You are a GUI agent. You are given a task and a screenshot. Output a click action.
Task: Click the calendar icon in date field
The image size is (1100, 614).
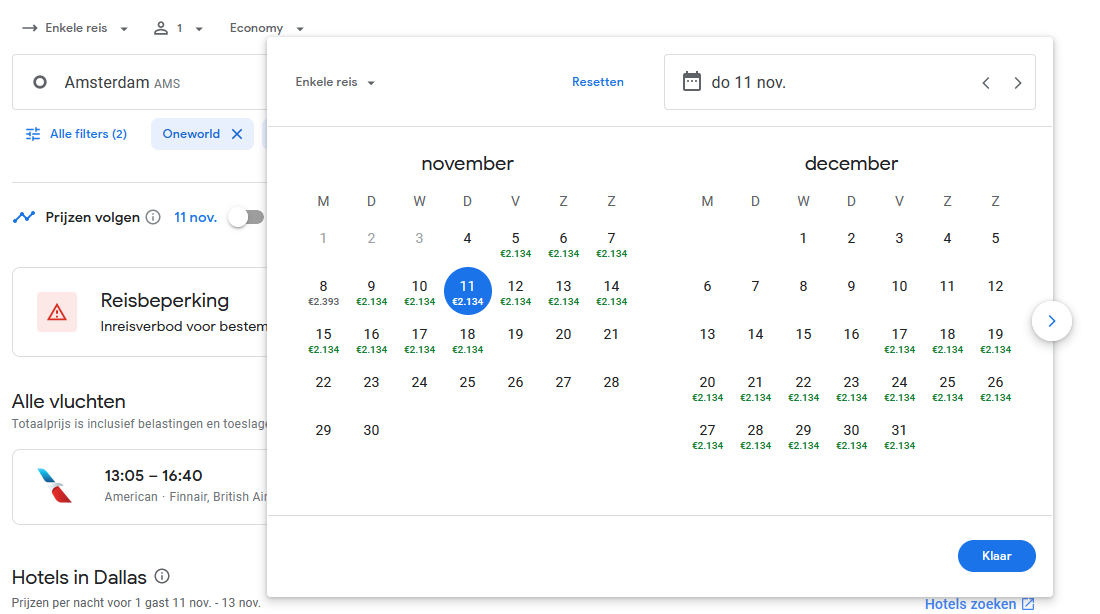click(692, 82)
